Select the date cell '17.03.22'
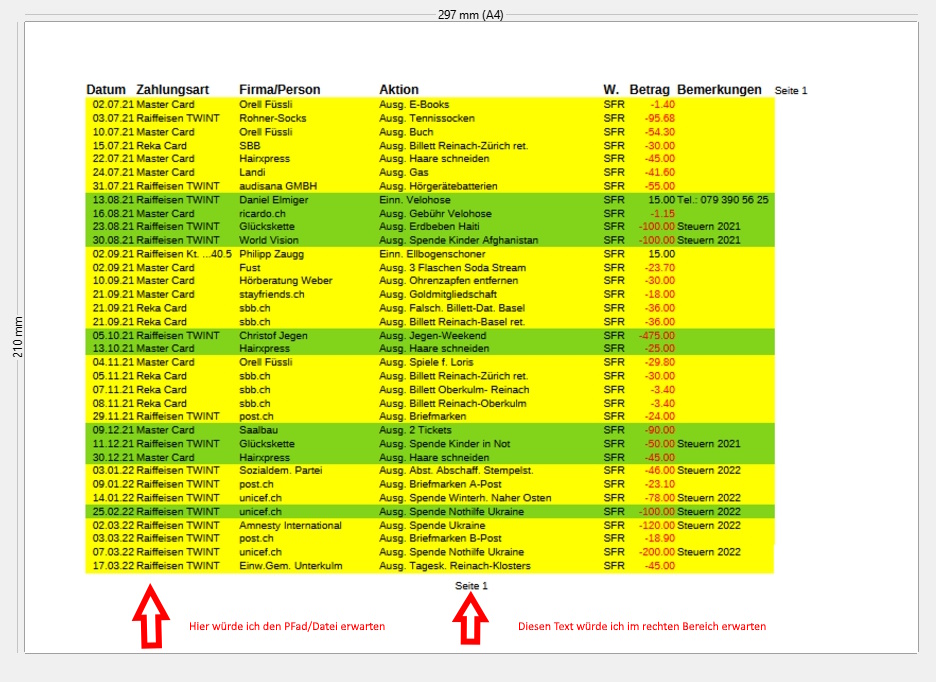 [x=113, y=566]
